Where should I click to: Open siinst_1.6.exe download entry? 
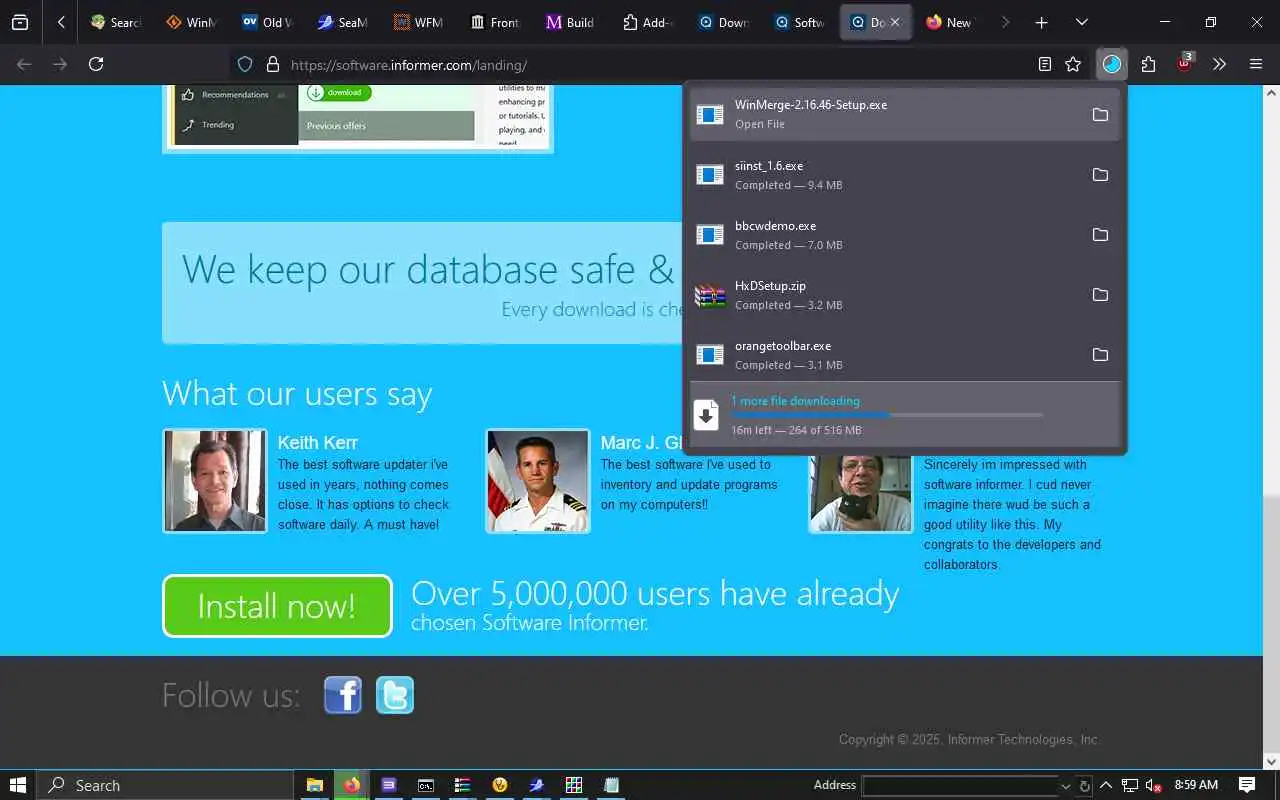885,174
